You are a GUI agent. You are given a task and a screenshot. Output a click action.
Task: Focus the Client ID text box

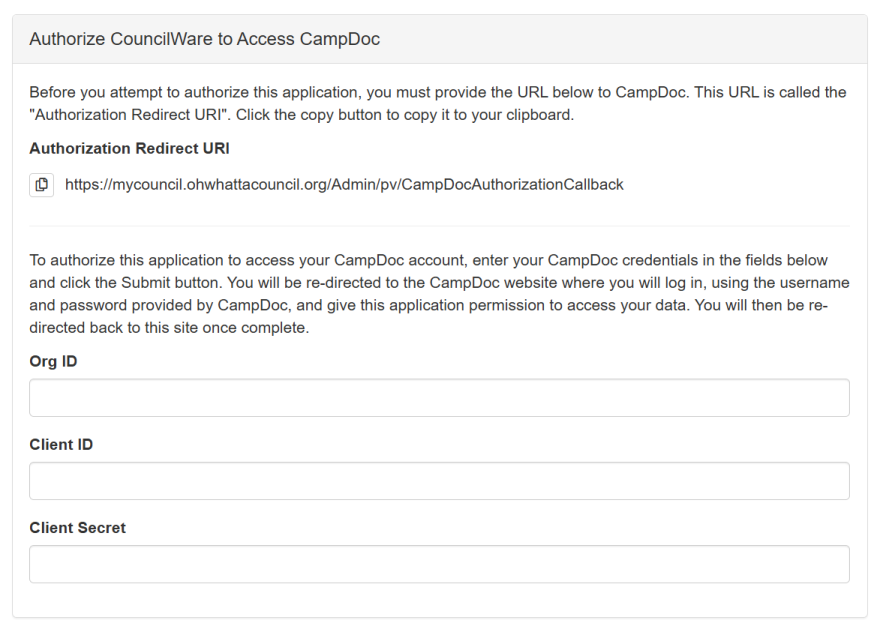point(439,481)
